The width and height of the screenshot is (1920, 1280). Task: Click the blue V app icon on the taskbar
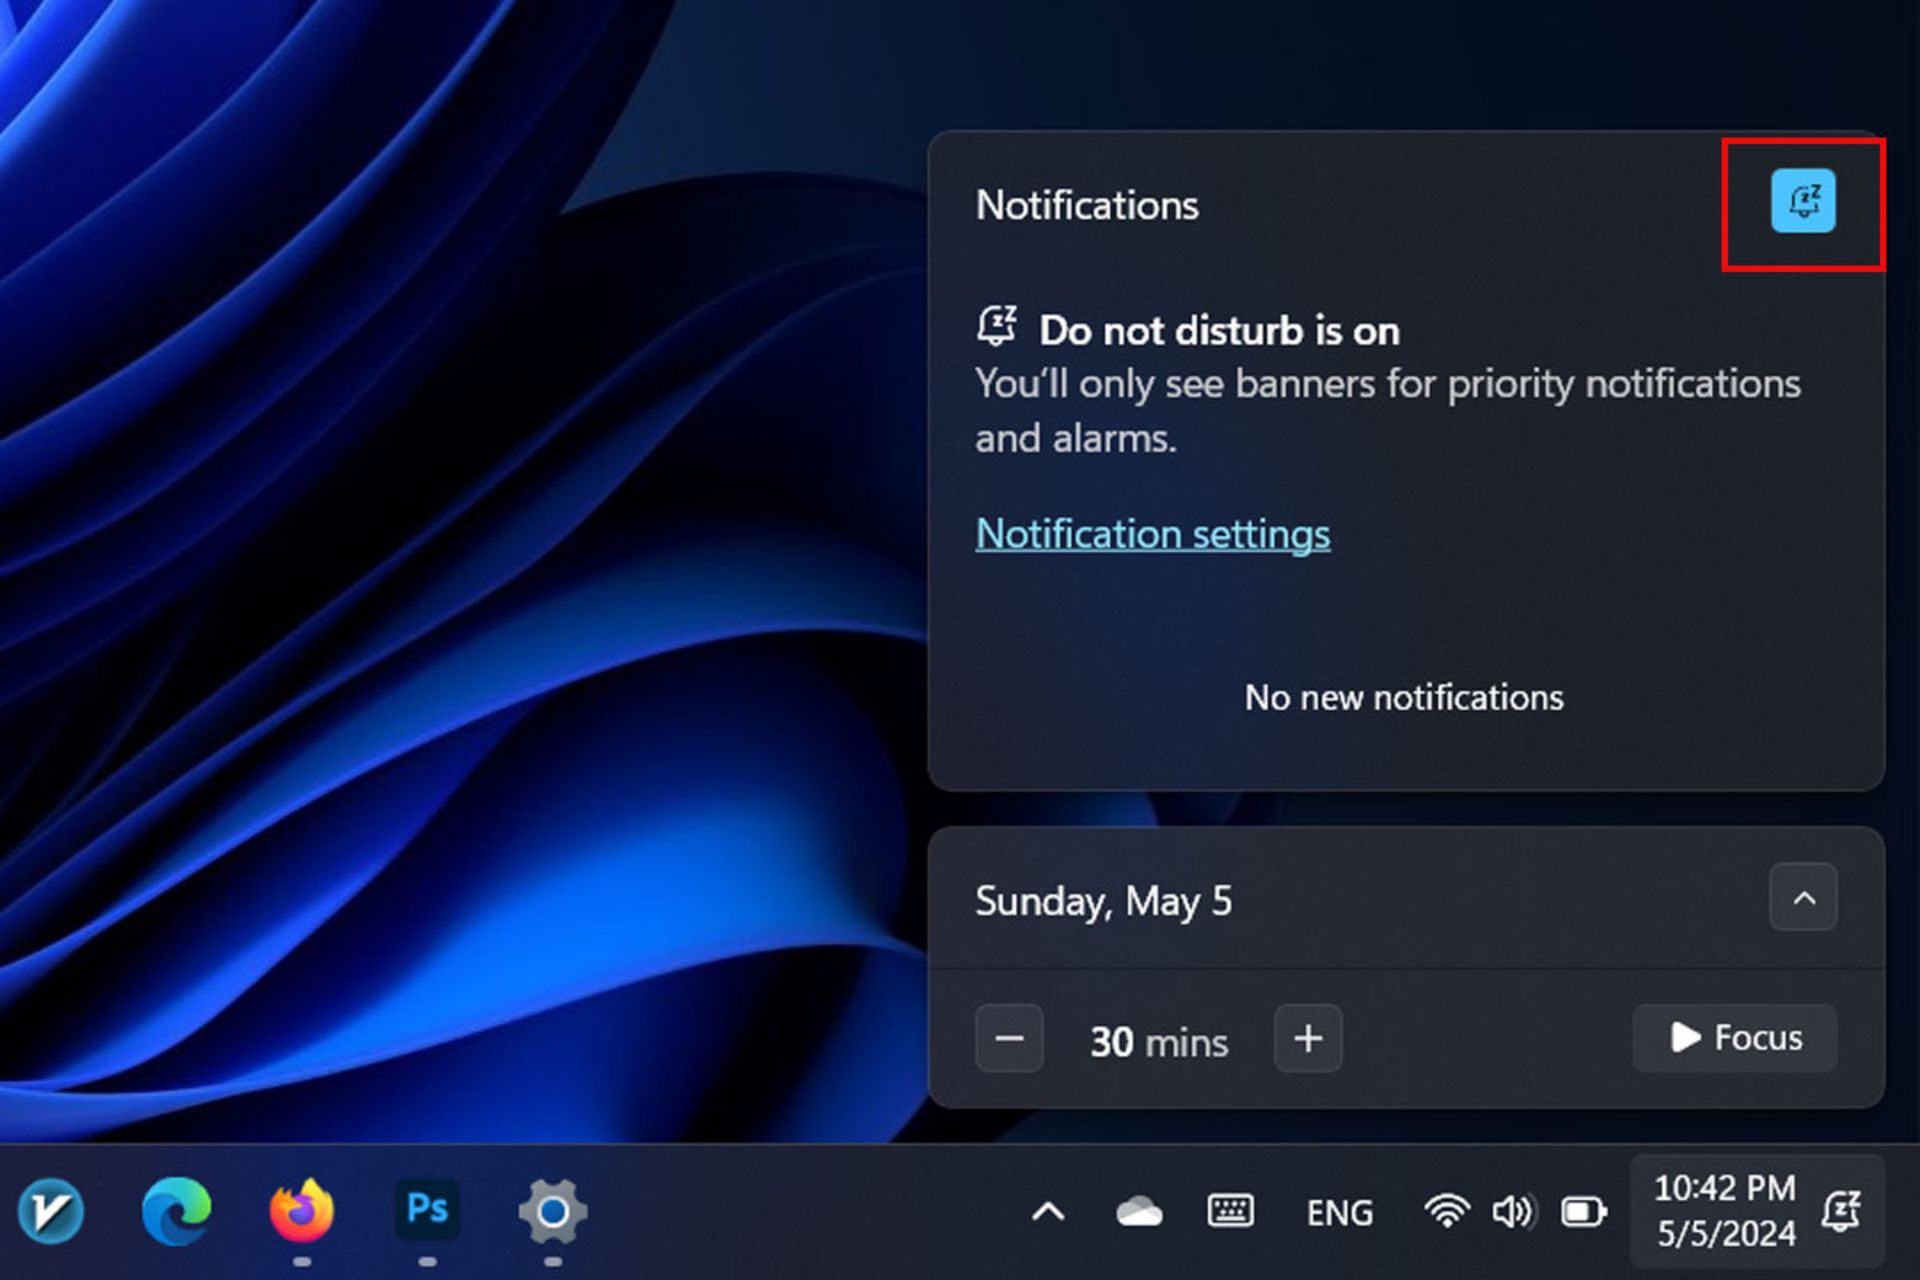coord(51,1211)
